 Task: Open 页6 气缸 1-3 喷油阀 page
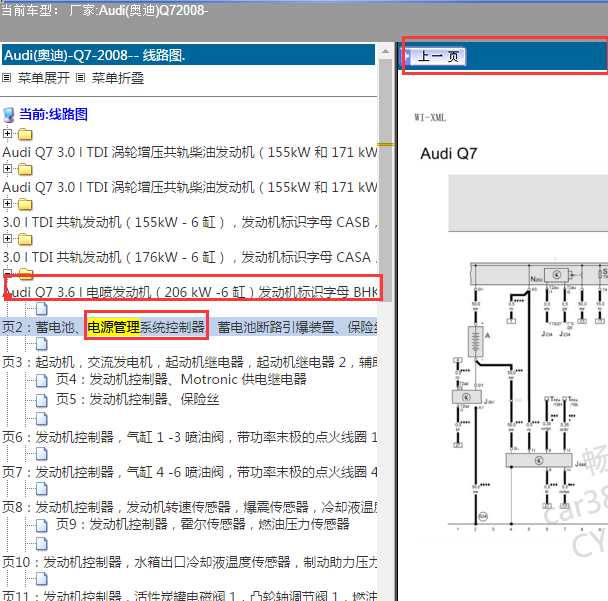189,437
